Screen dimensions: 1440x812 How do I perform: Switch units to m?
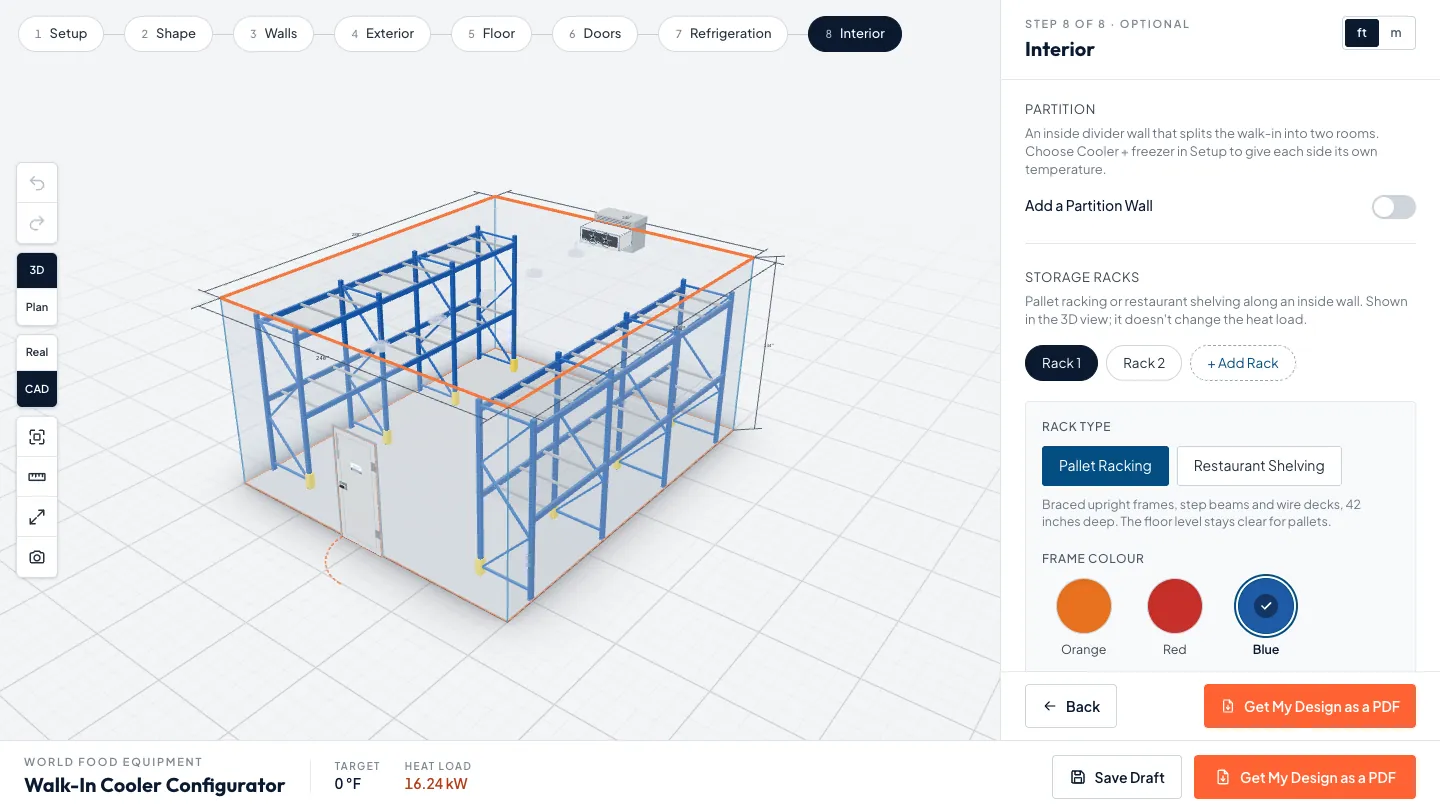pos(1396,33)
